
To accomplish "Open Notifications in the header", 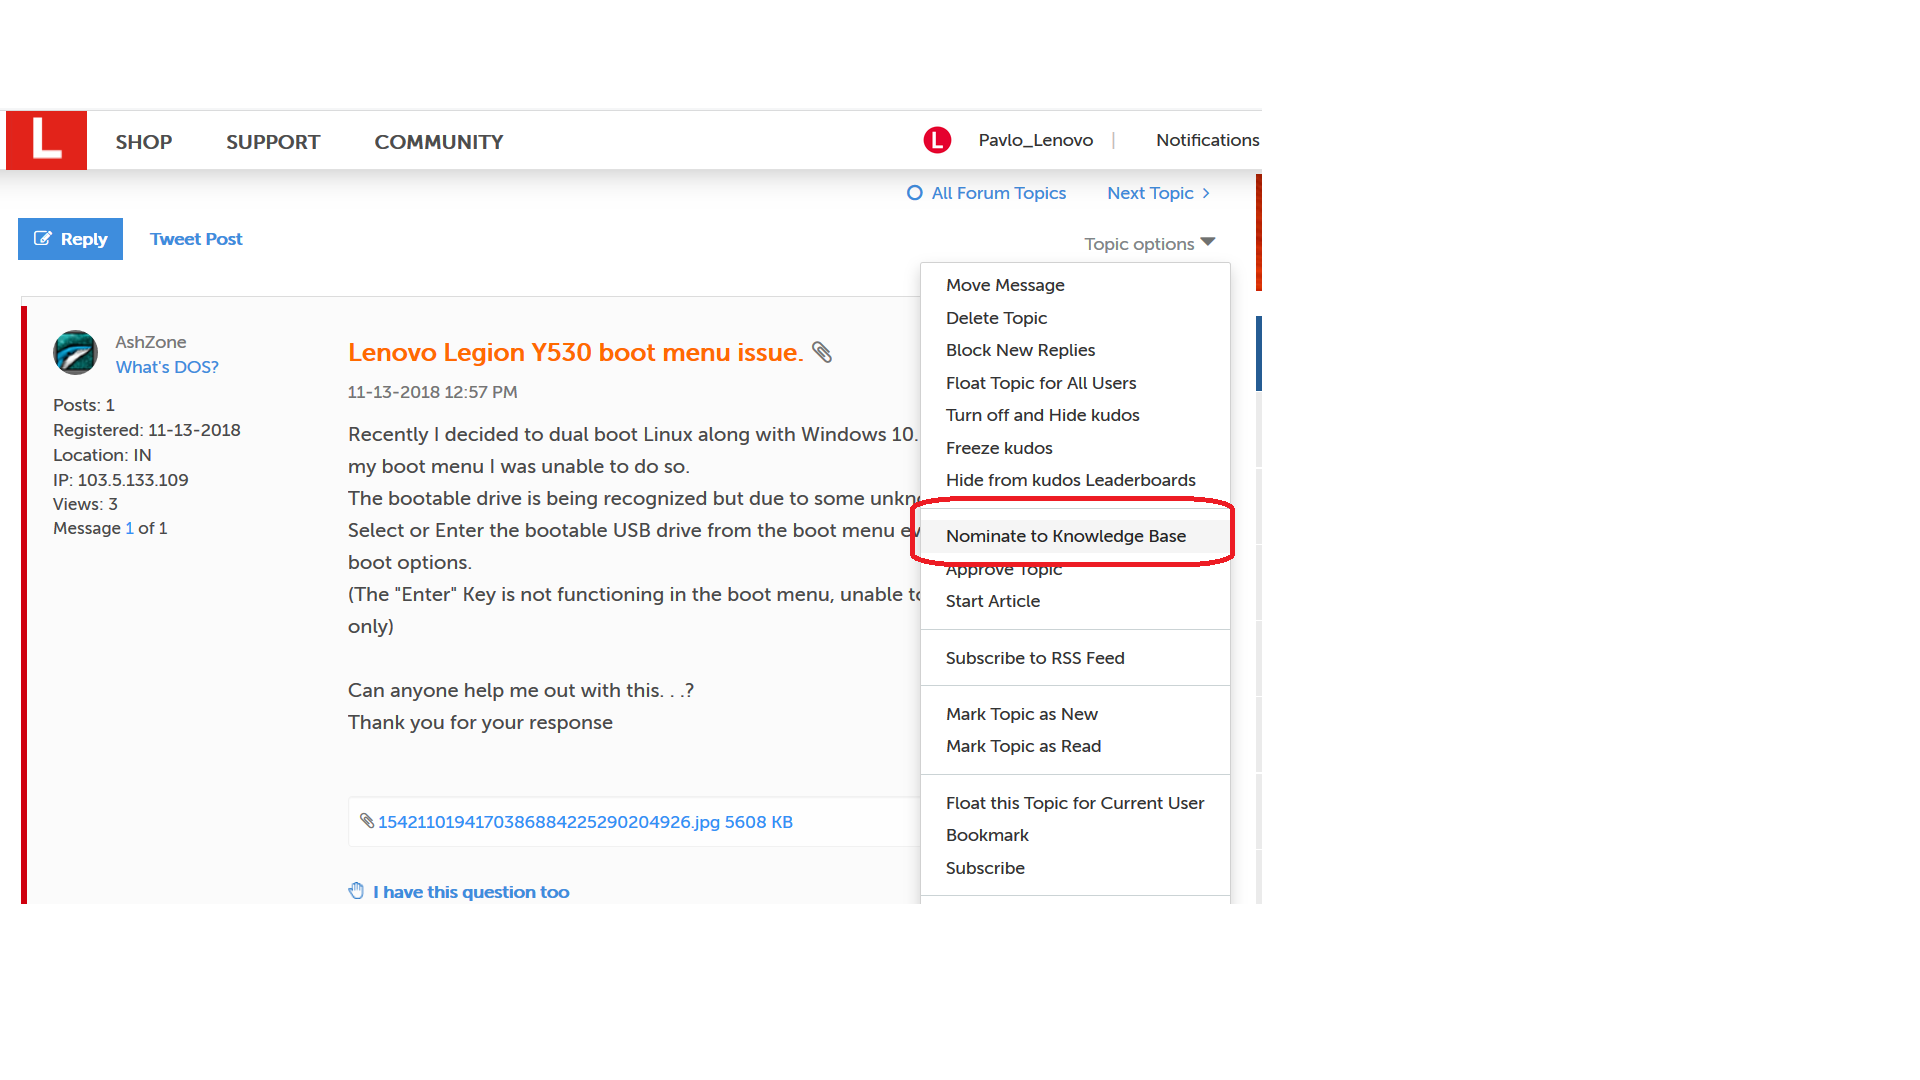I will pos(1208,140).
